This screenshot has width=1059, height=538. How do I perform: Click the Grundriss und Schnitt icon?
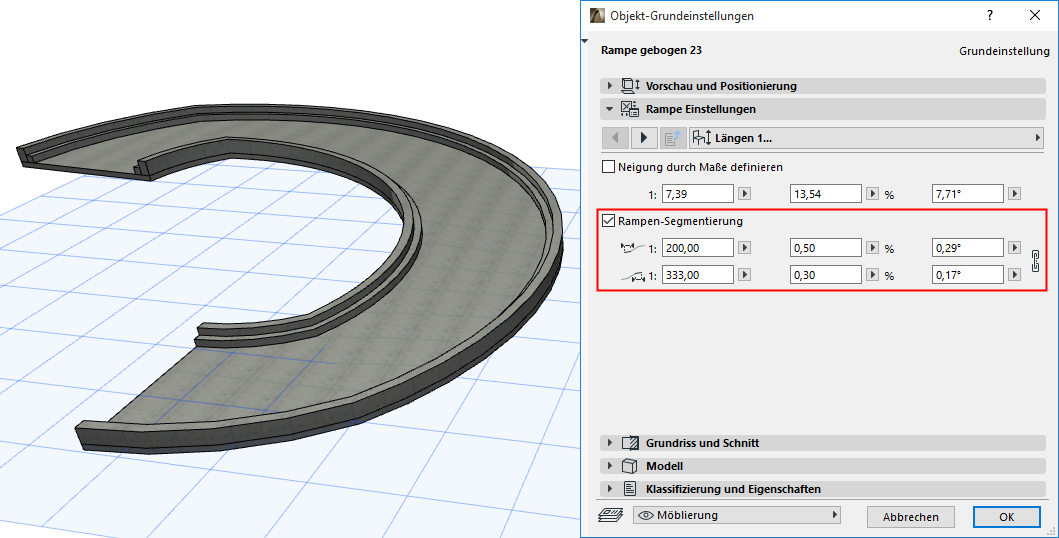tap(629, 443)
